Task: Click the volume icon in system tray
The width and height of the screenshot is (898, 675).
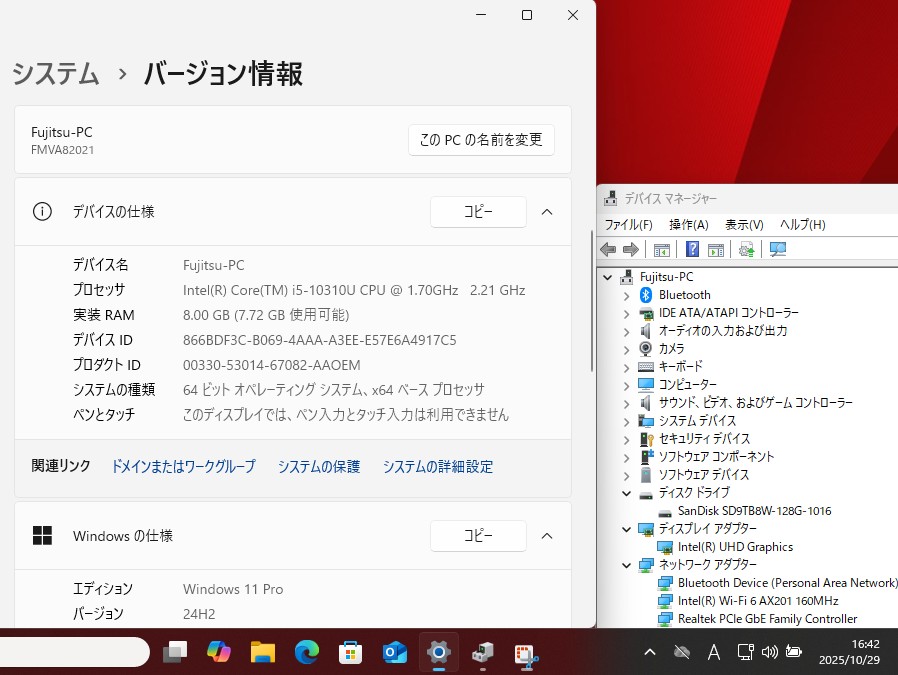Action: tap(769, 652)
